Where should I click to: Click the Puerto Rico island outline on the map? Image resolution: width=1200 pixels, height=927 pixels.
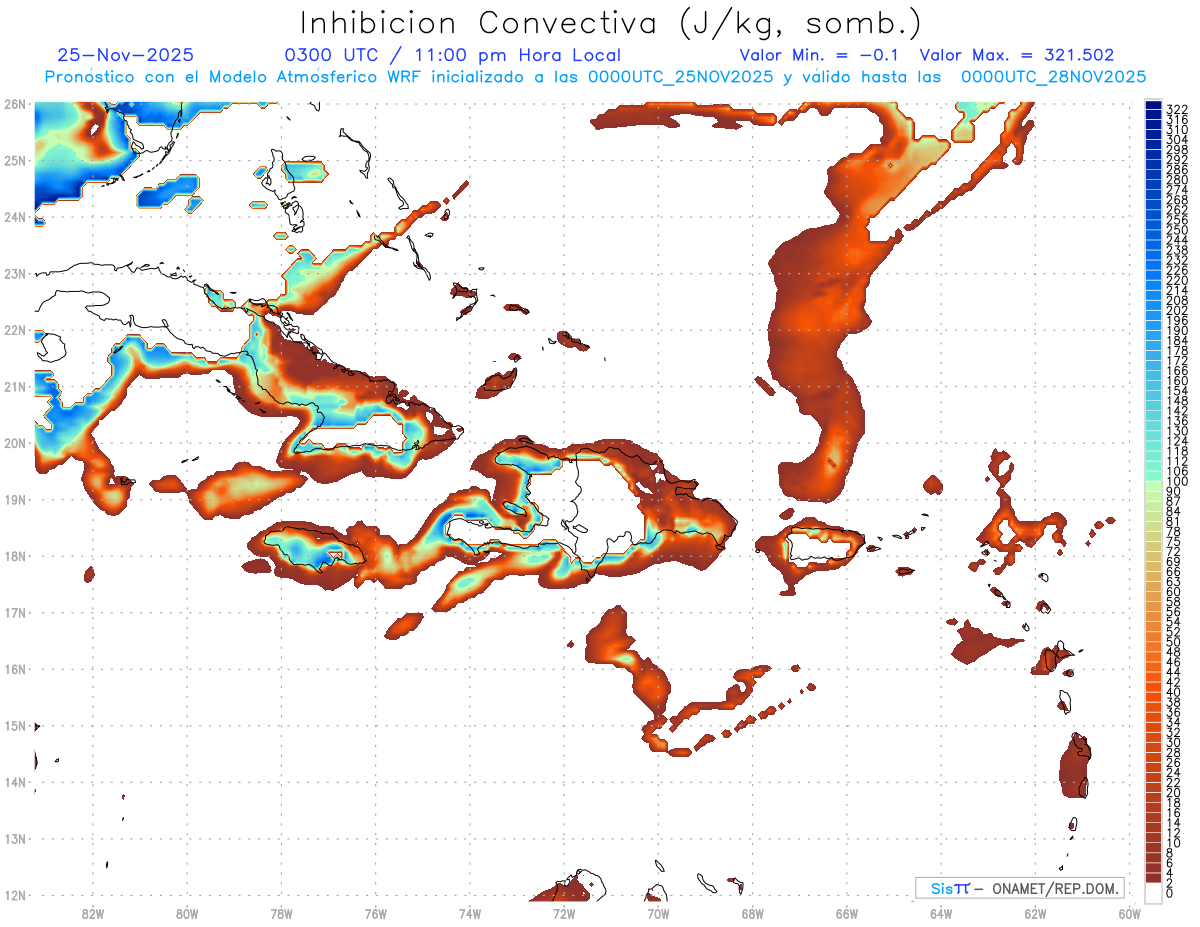pos(826,546)
